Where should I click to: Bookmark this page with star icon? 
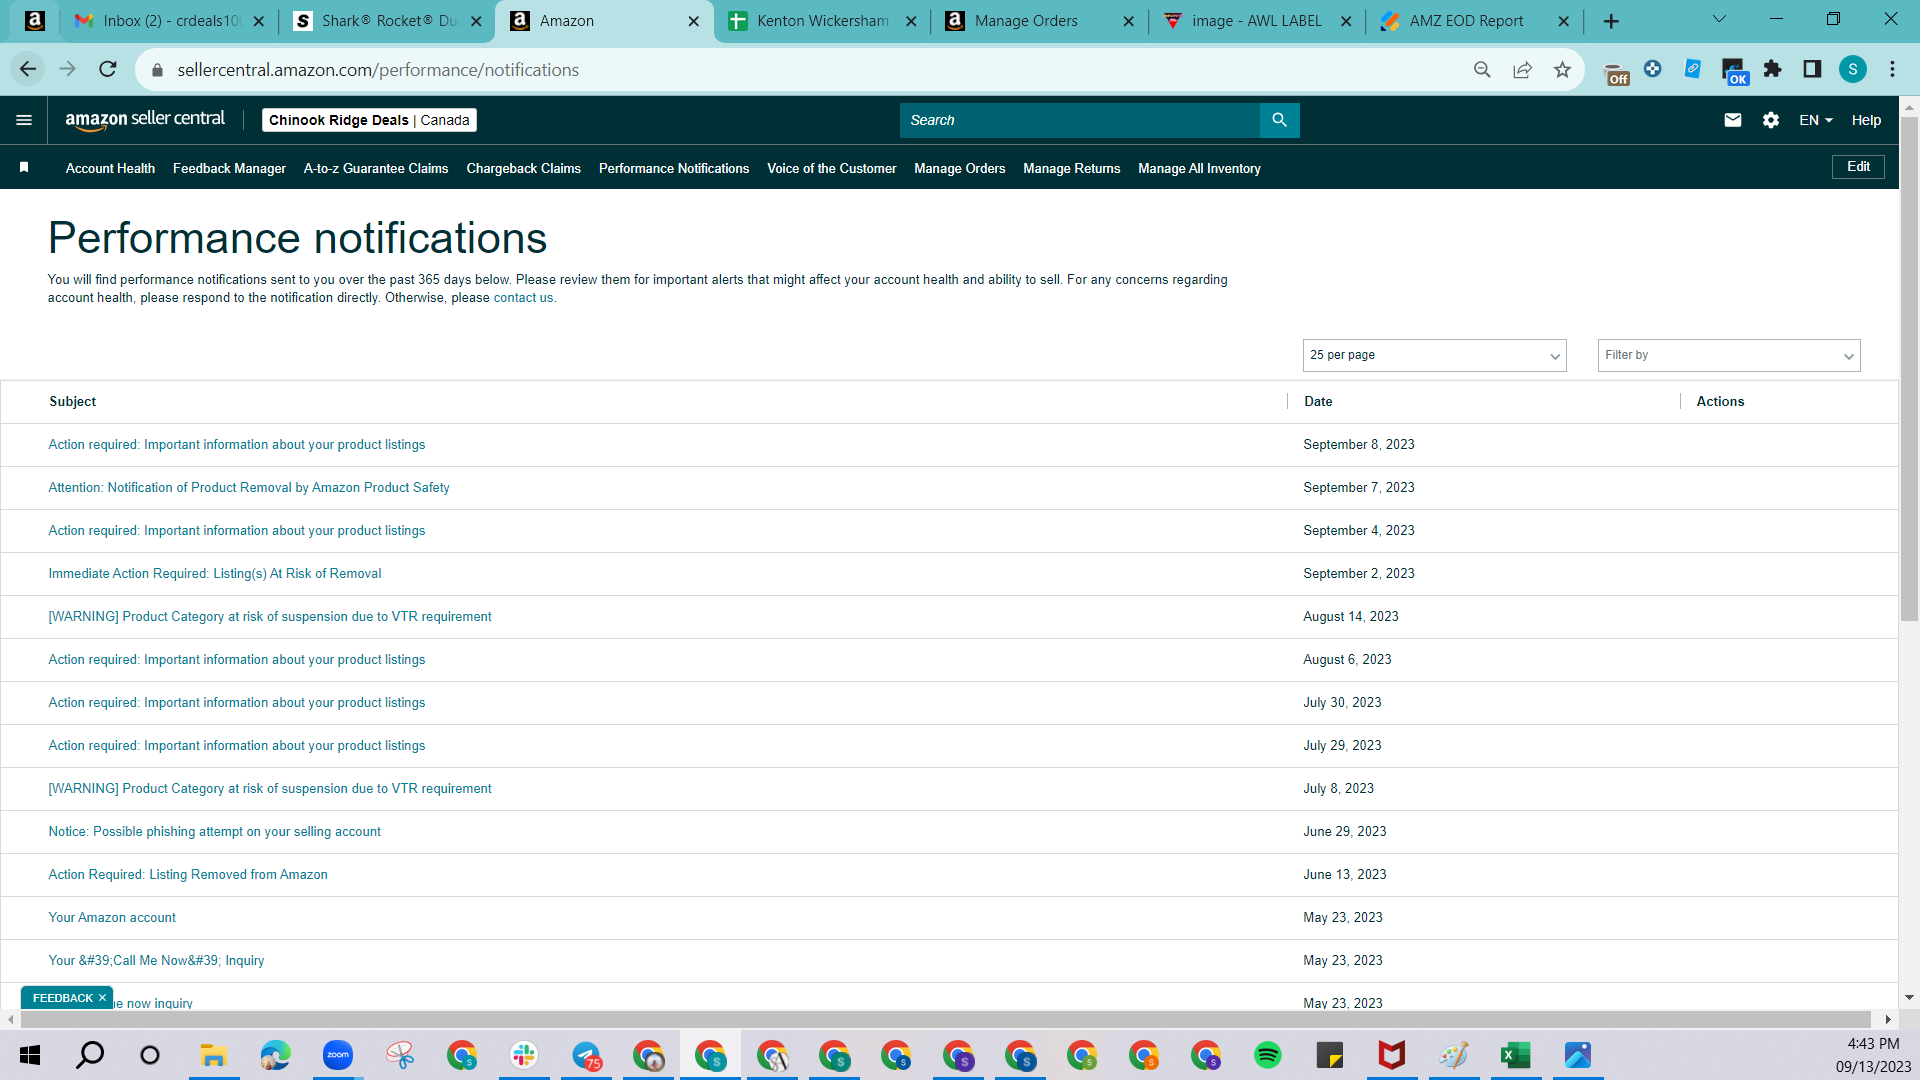tap(1562, 69)
